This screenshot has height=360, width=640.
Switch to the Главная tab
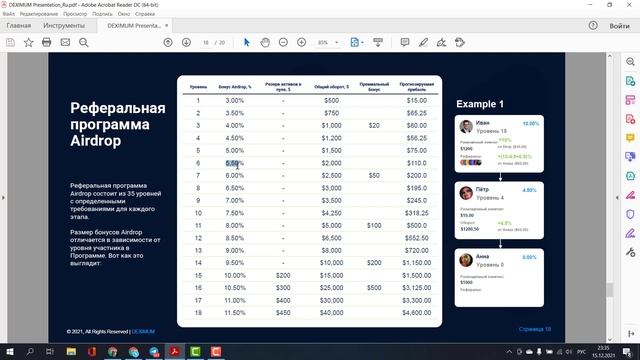point(19,26)
